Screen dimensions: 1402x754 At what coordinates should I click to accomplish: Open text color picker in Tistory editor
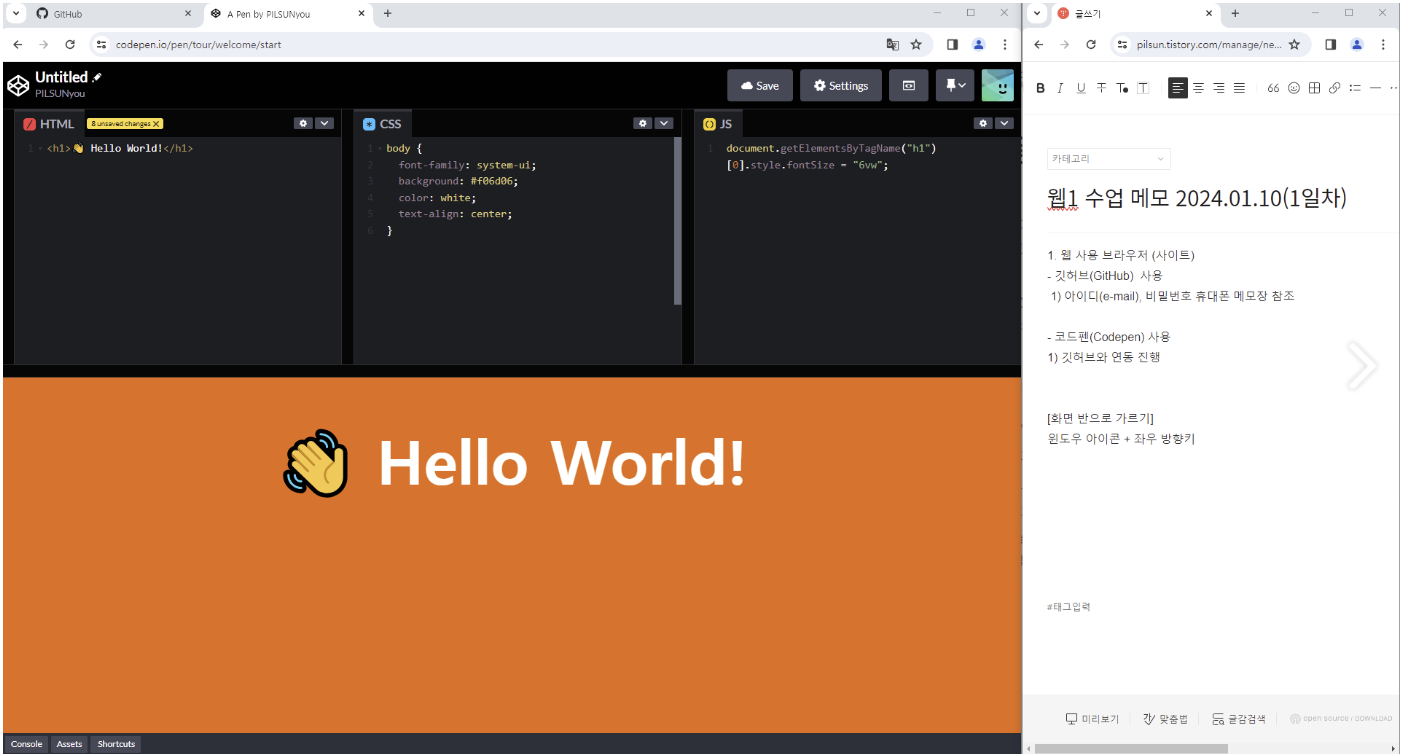[x=1122, y=88]
